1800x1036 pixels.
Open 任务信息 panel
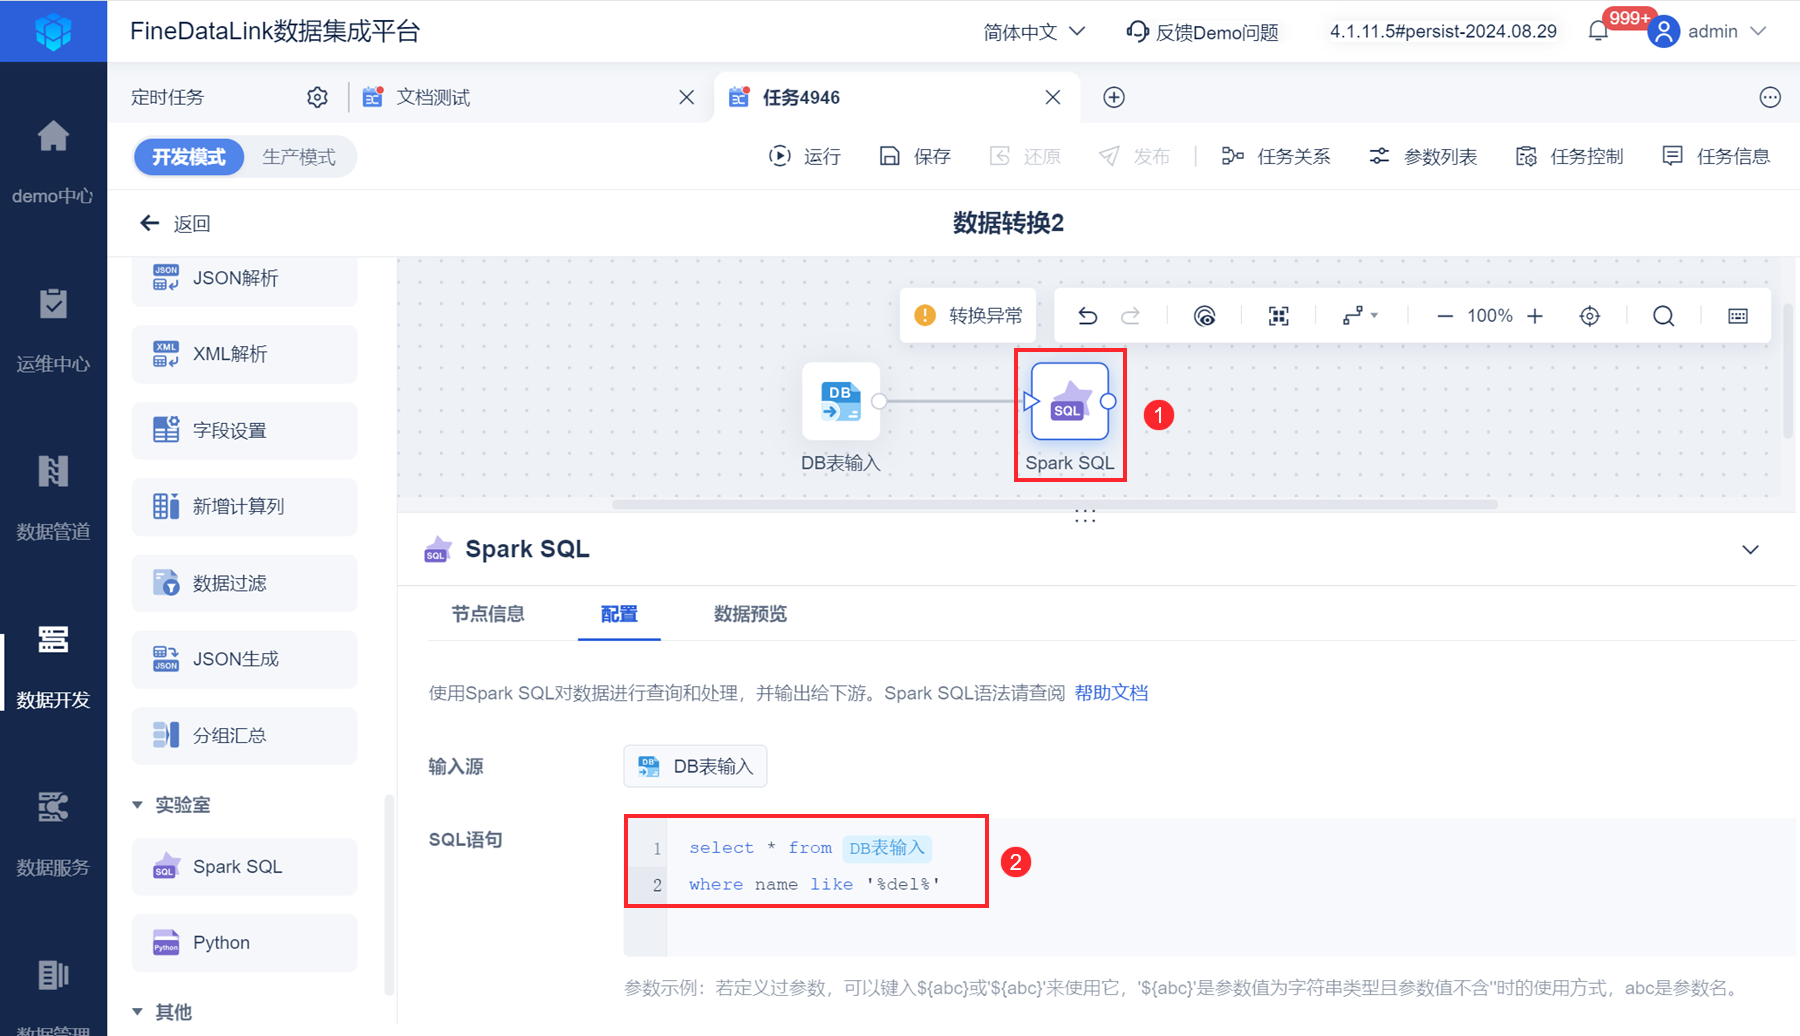(1716, 156)
